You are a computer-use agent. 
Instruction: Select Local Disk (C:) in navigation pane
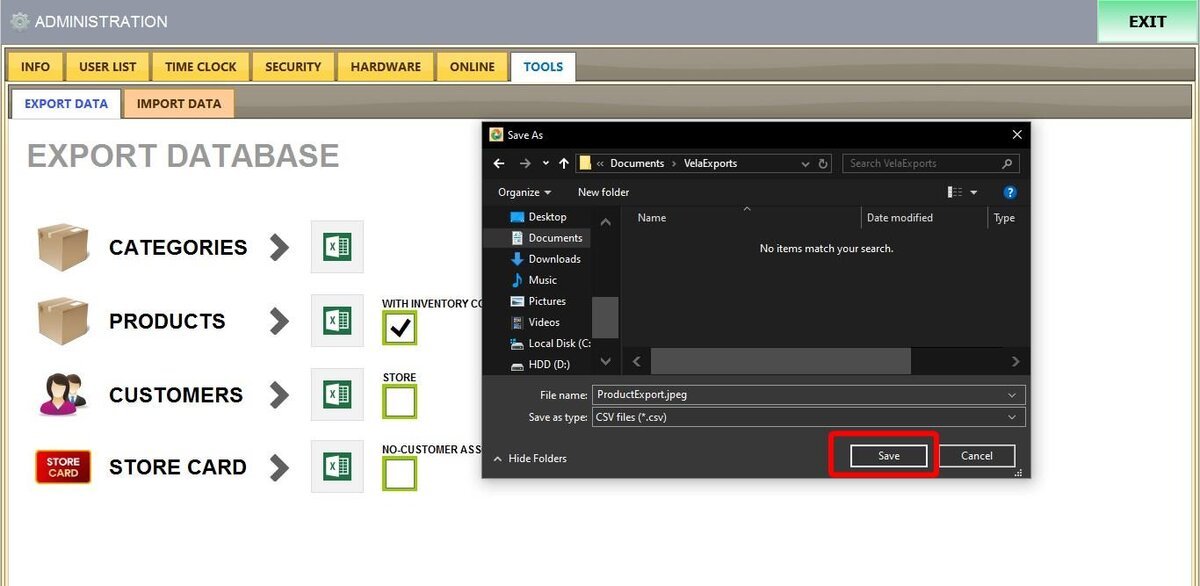pos(549,343)
